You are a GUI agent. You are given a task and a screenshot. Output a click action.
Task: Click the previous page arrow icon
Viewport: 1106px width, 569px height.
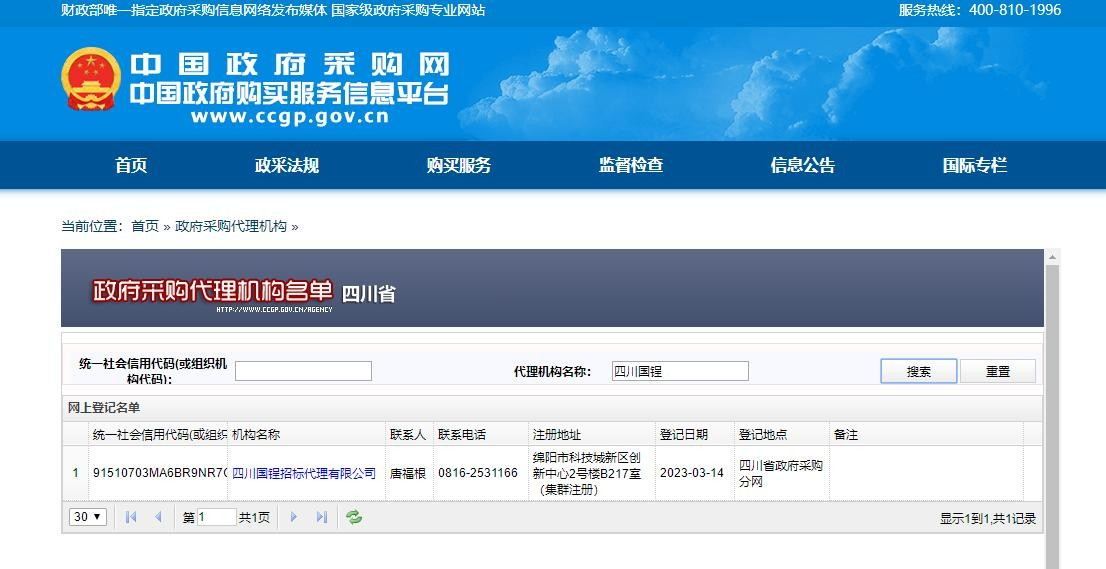[x=158, y=517]
